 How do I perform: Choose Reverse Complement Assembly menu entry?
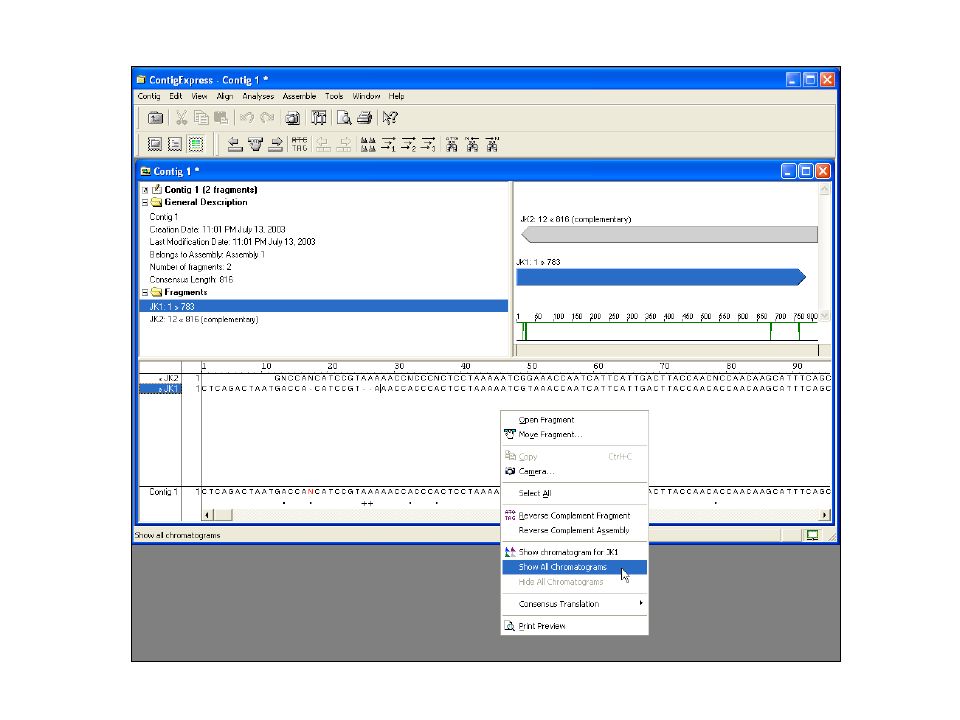coord(574,530)
